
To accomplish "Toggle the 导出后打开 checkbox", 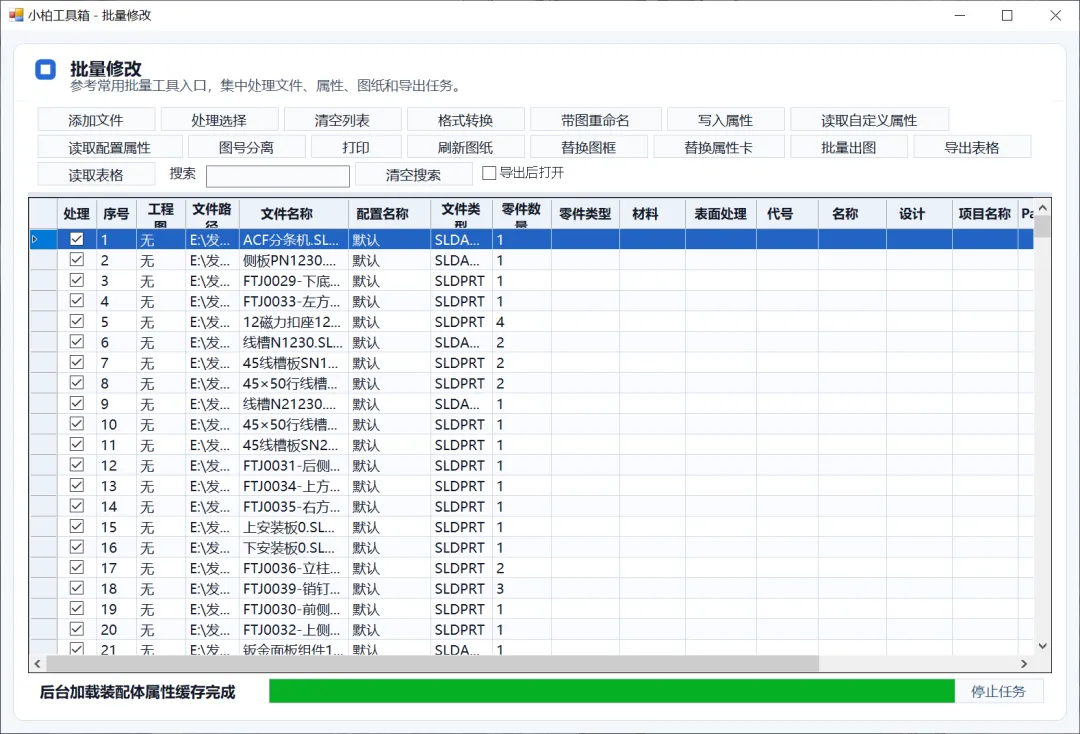I will (489, 173).
